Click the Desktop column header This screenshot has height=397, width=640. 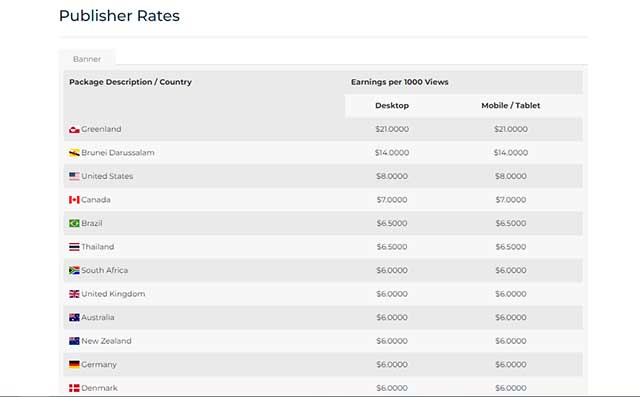click(392, 106)
